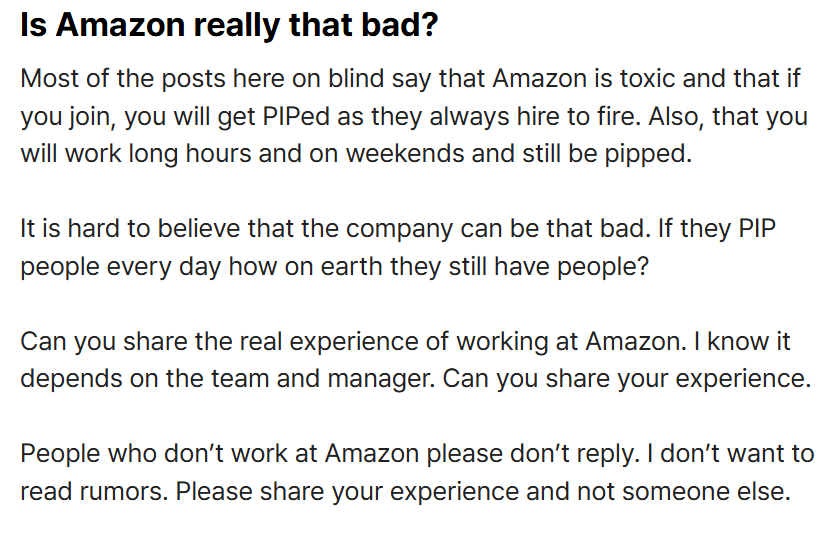
Task: Click the word 'Amazon' in the title
Action: point(120,24)
